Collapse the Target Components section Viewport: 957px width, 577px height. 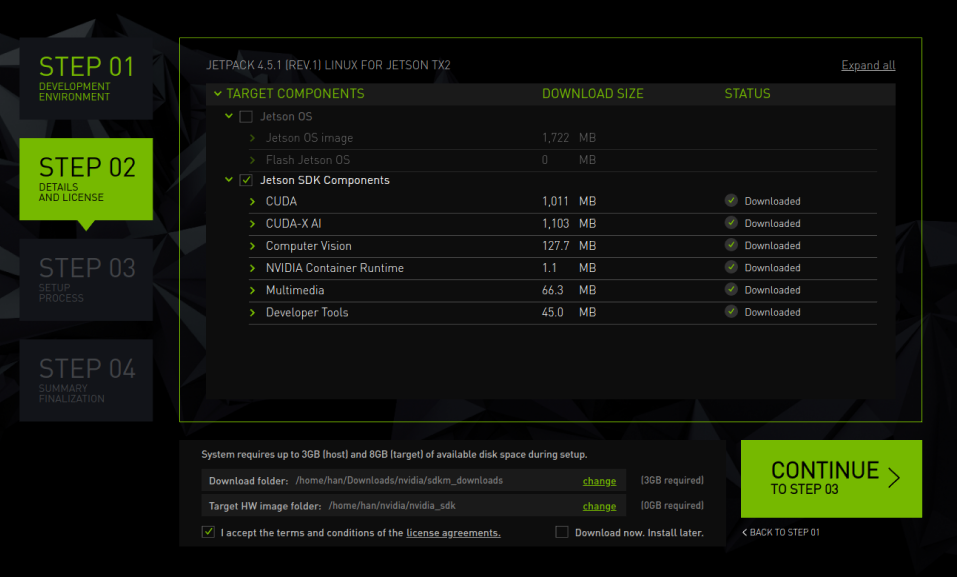click(217, 93)
